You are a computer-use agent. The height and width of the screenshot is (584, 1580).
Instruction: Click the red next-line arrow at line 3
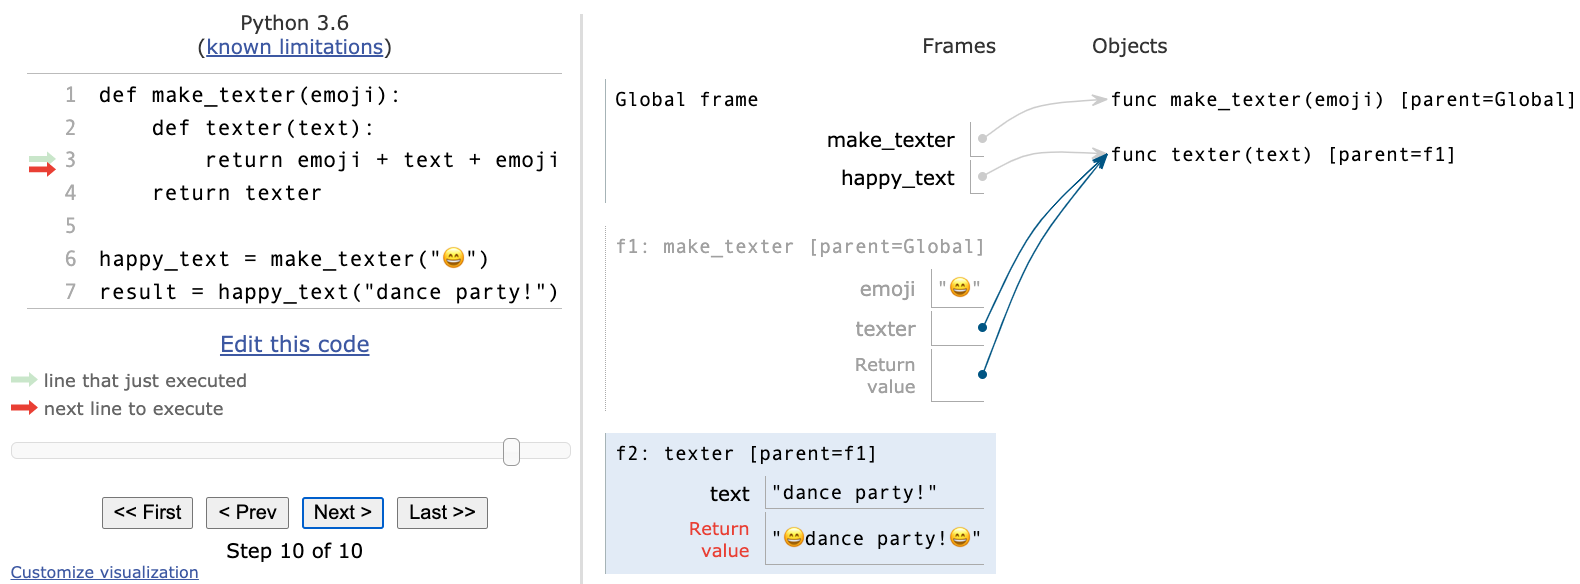[x=42, y=170]
